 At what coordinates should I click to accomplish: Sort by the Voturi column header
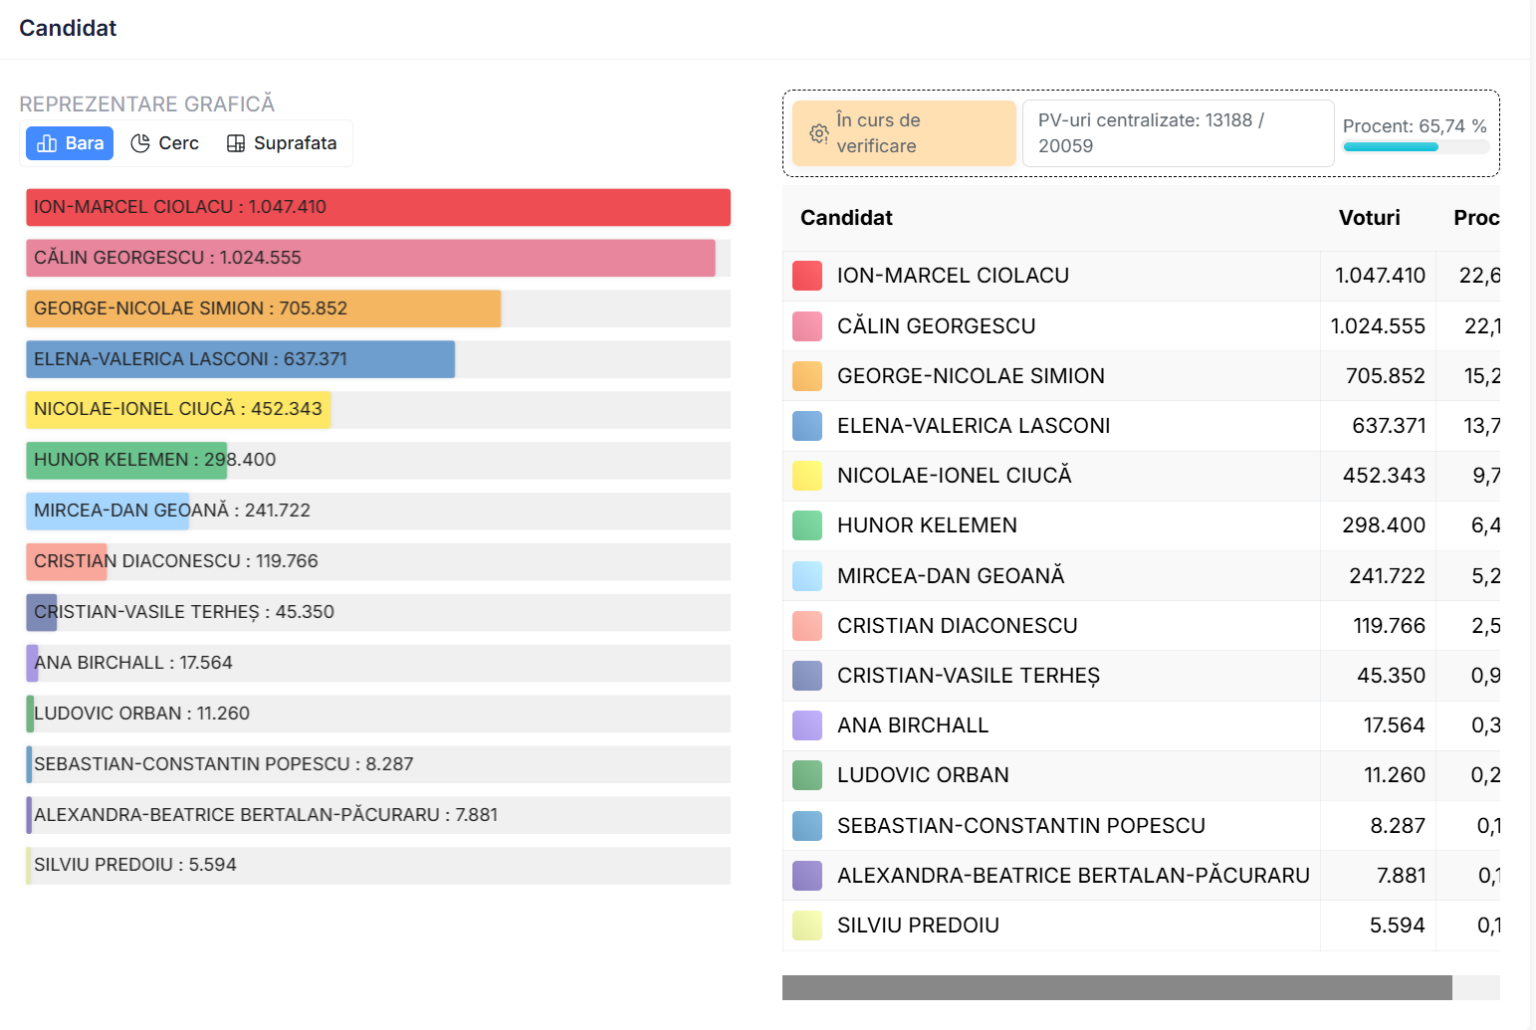point(1369,218)
